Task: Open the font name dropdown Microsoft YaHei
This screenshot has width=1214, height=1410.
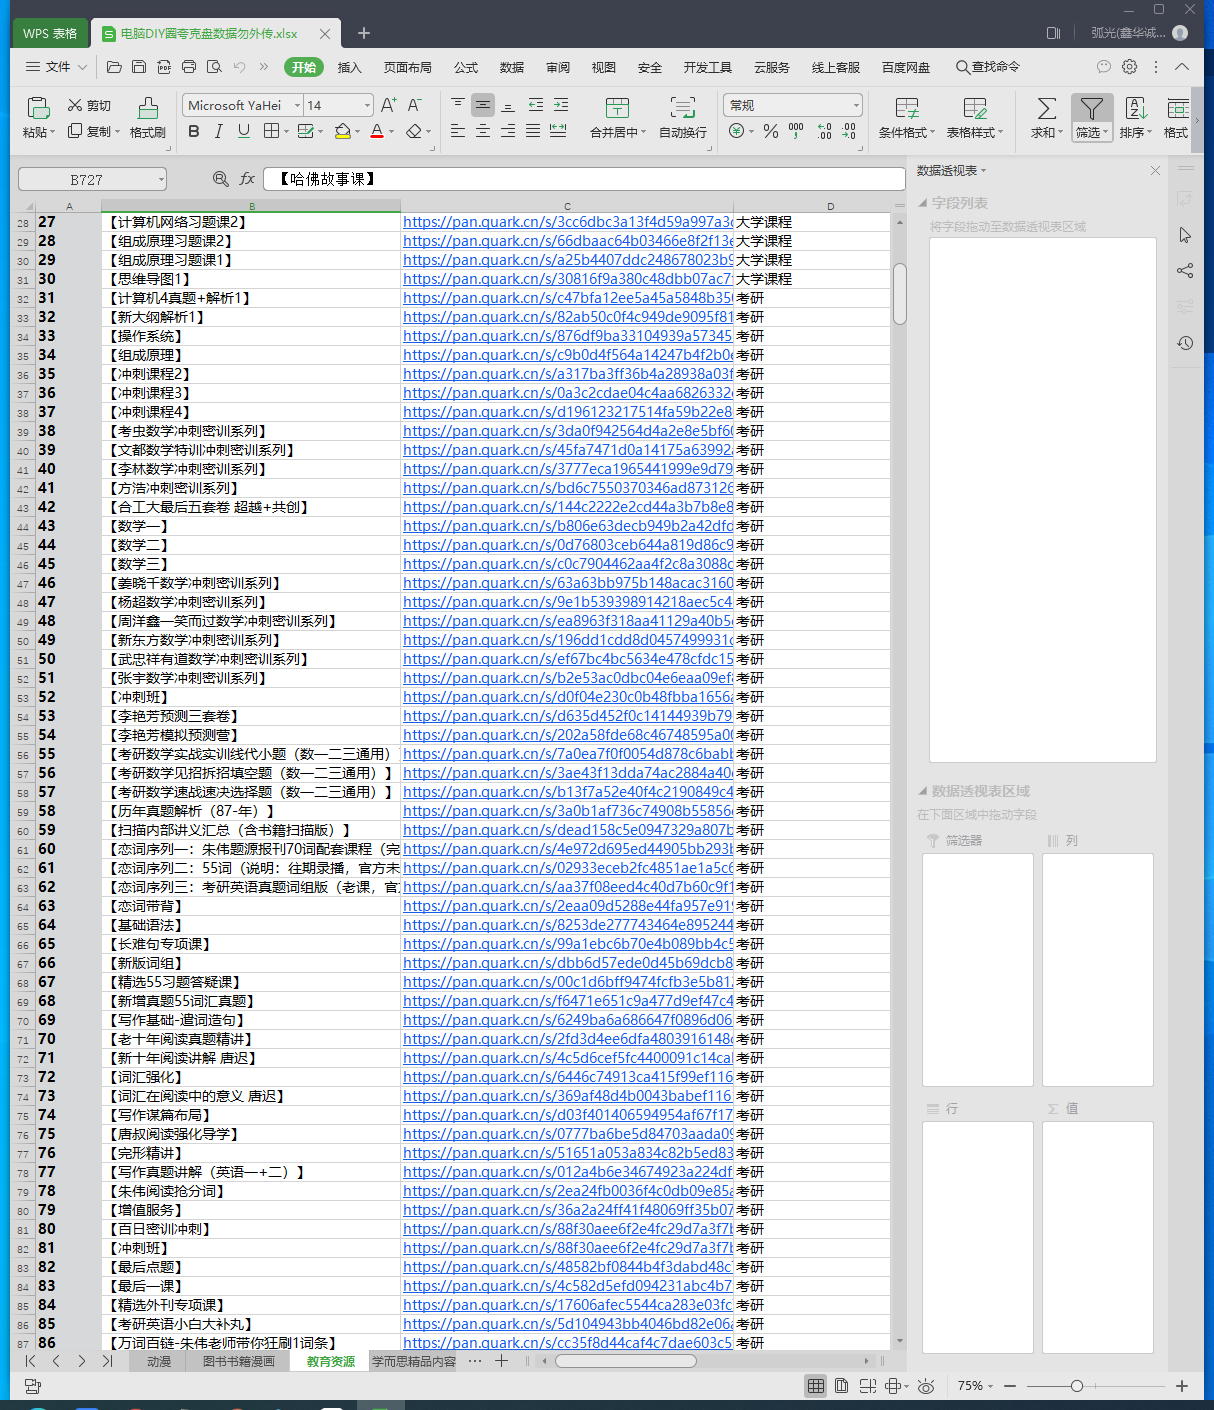Action: coord(297,105)
